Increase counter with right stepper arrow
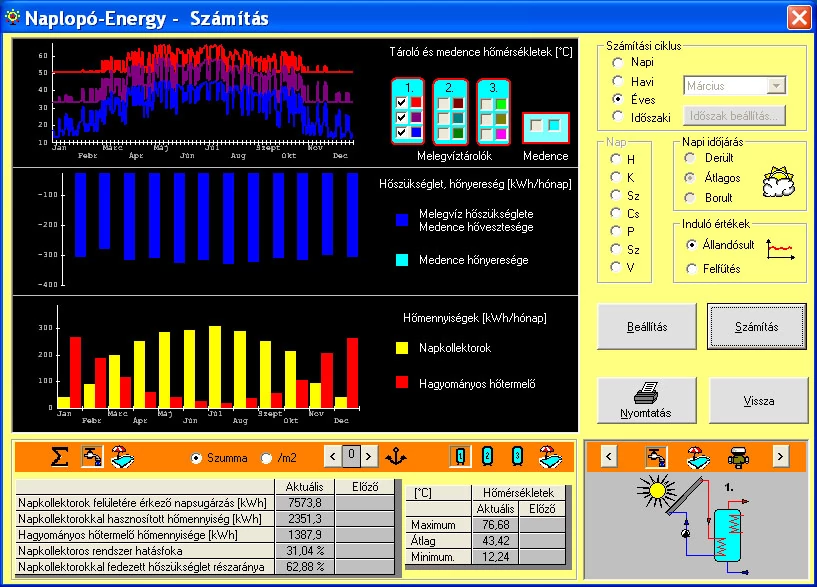817x587 pixels. pos(369,457)
